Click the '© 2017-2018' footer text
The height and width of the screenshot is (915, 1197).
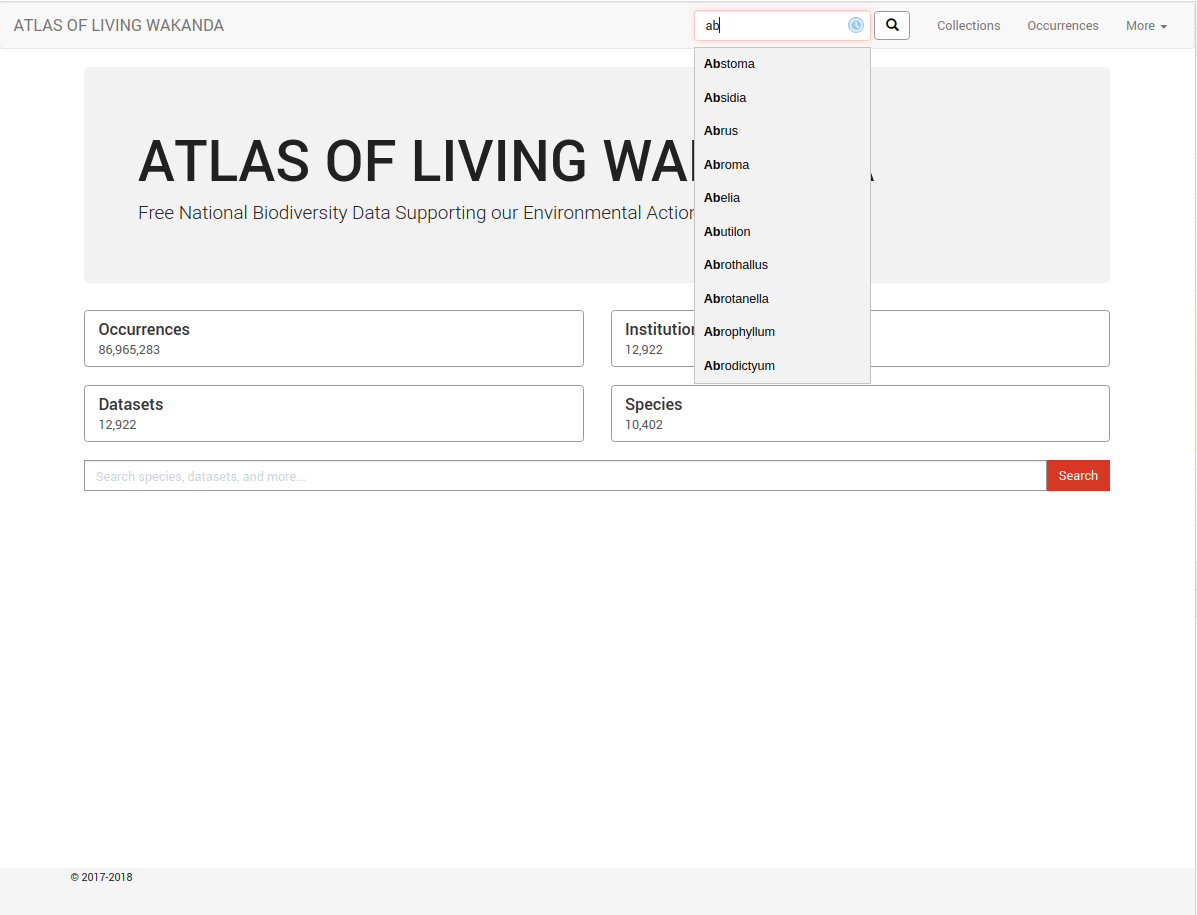coord(102,878)
